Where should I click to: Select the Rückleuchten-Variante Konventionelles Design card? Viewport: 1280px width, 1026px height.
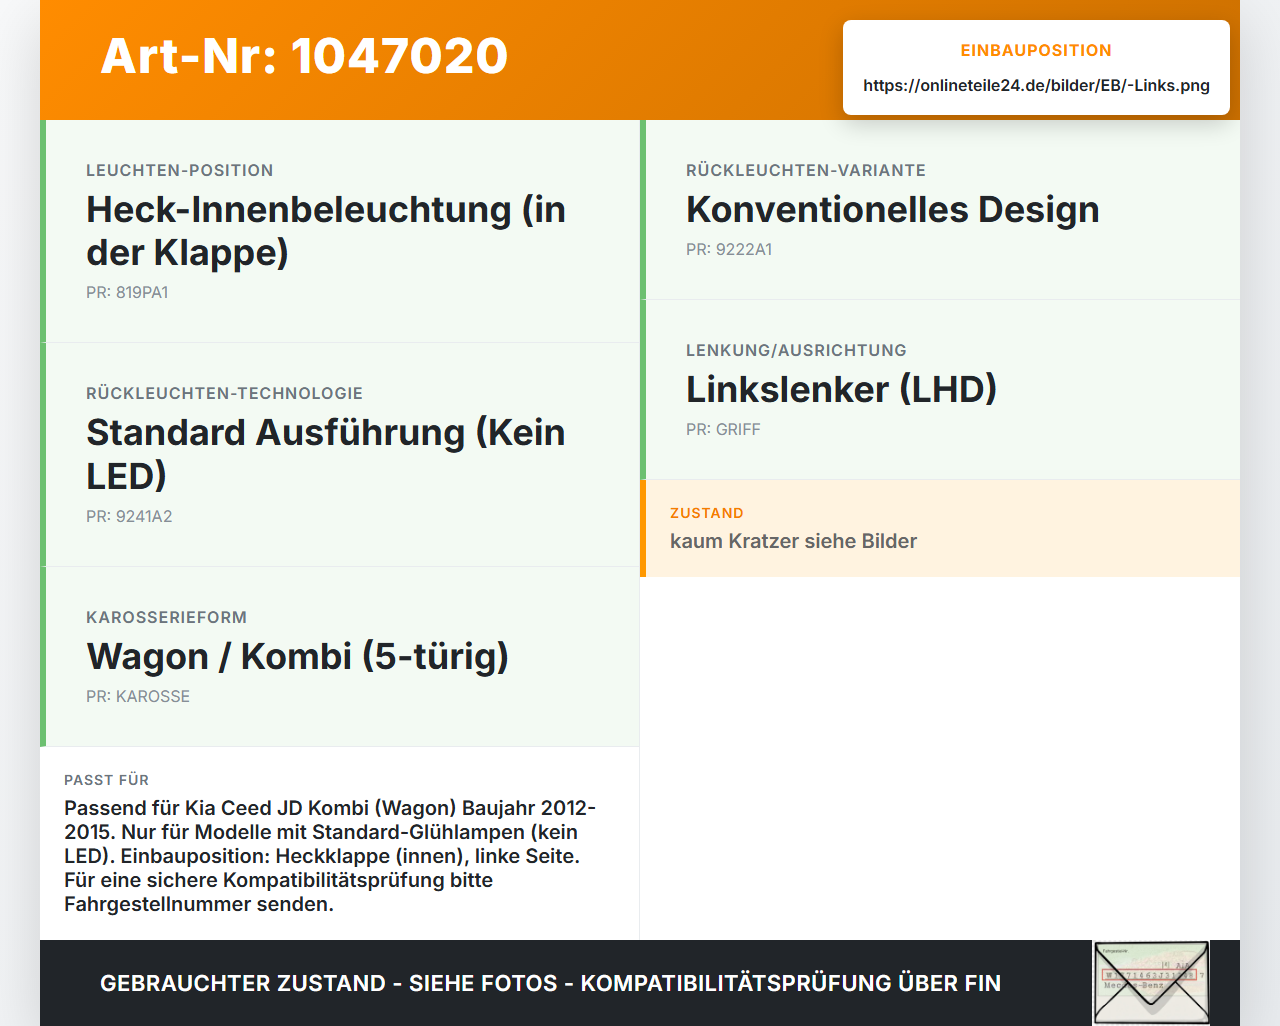940,210
